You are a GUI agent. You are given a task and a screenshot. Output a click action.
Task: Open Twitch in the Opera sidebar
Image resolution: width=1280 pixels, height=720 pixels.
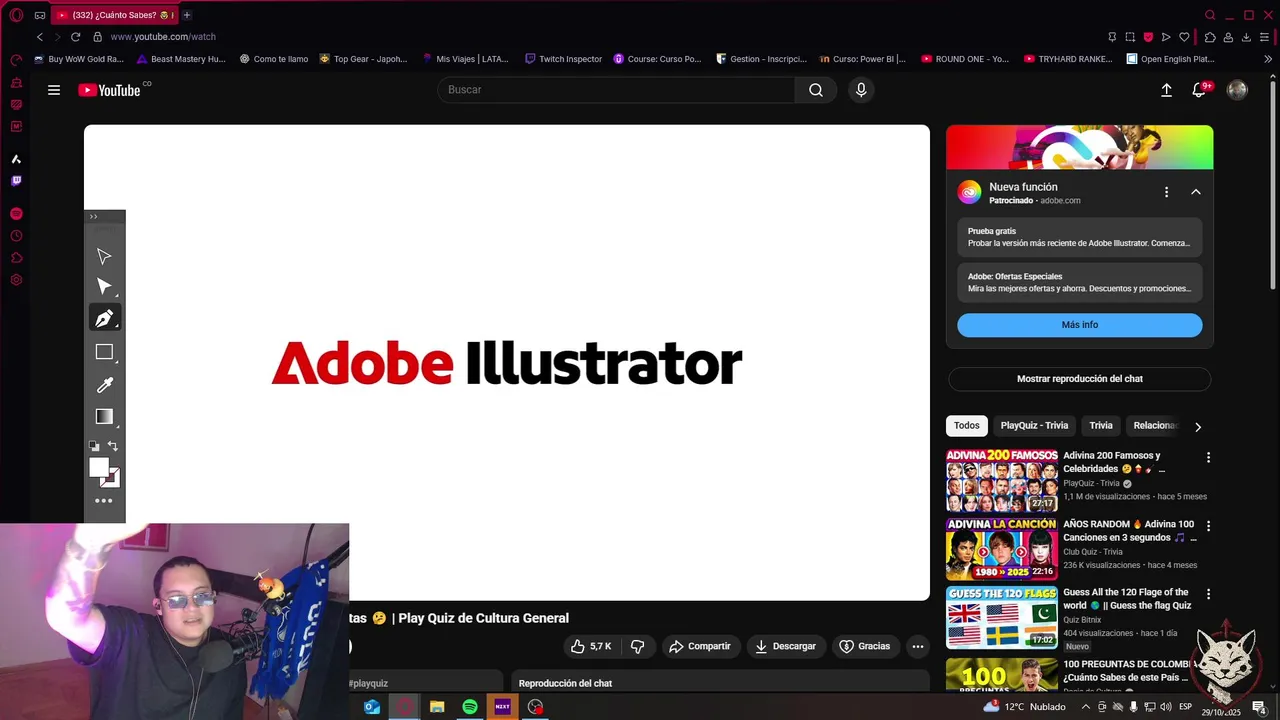16,181
